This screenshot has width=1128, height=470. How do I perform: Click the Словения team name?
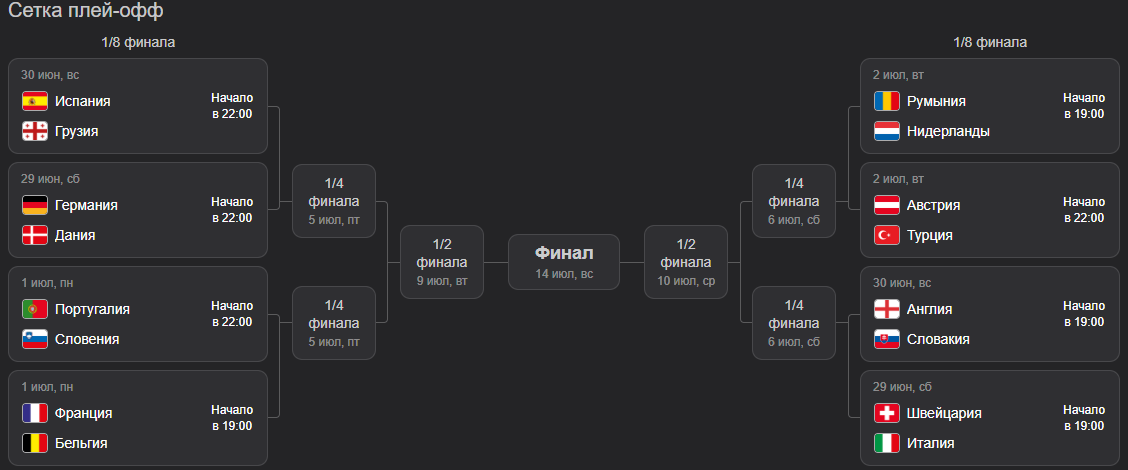(x=87, y=339)
